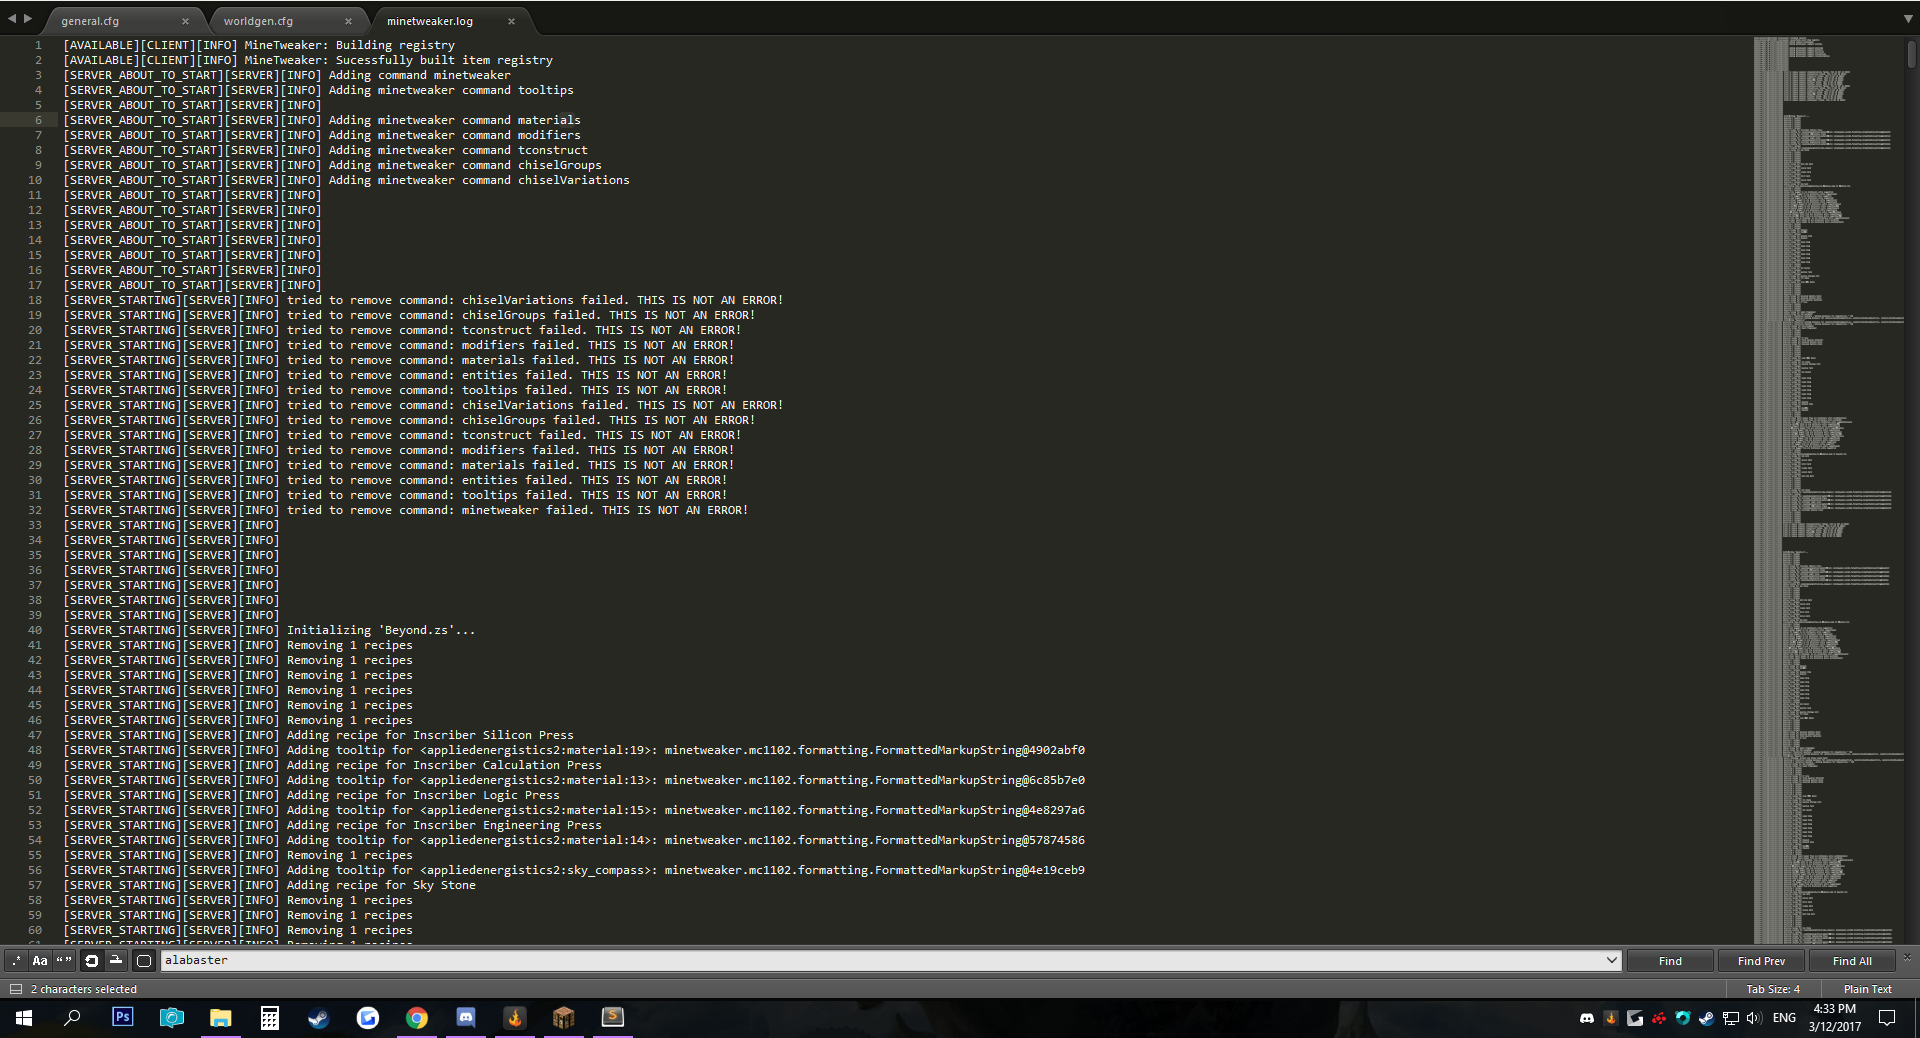Open File Explorer from the taskbar
The width and height of the screenshot is (1920, 1038).
[221, 1018]
